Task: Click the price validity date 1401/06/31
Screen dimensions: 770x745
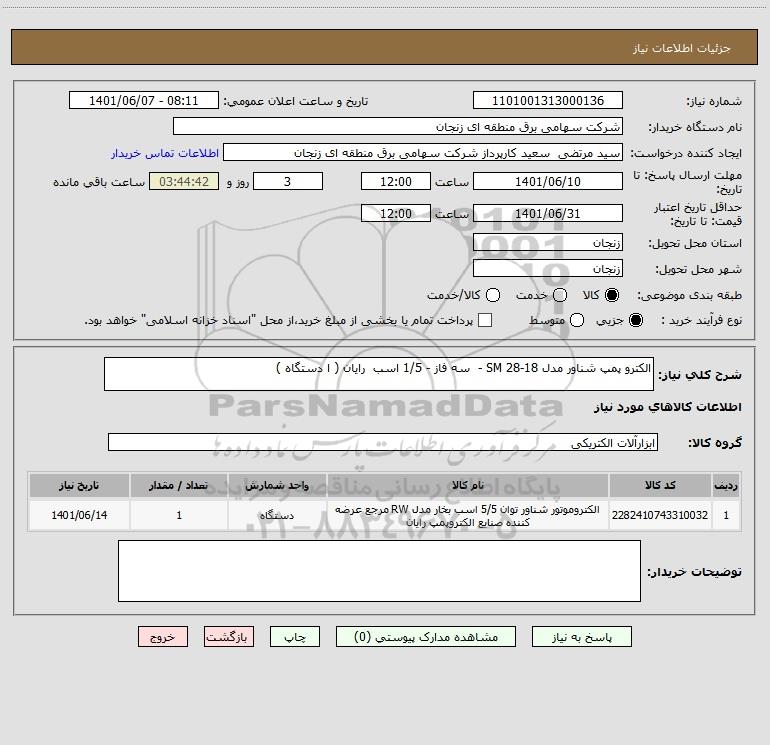Action: (548, 213)
